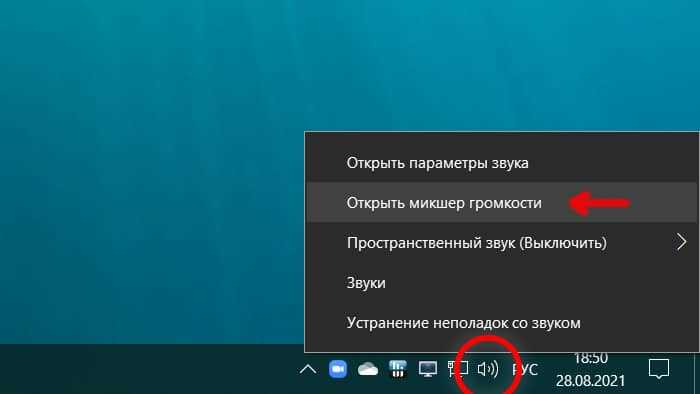700x394 pixels.
Task: Open the clock showing 28.08.2021
Action: pos(590,370)
